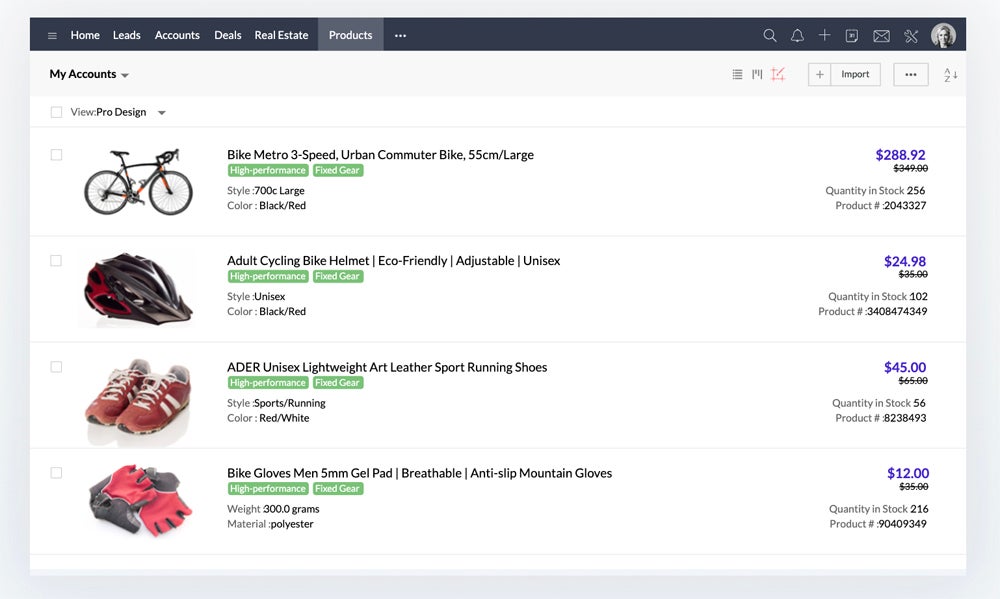This screenshot has height=599, width=1000.
Task: Switch to list view icon
Action: click(x=737, y=74)
